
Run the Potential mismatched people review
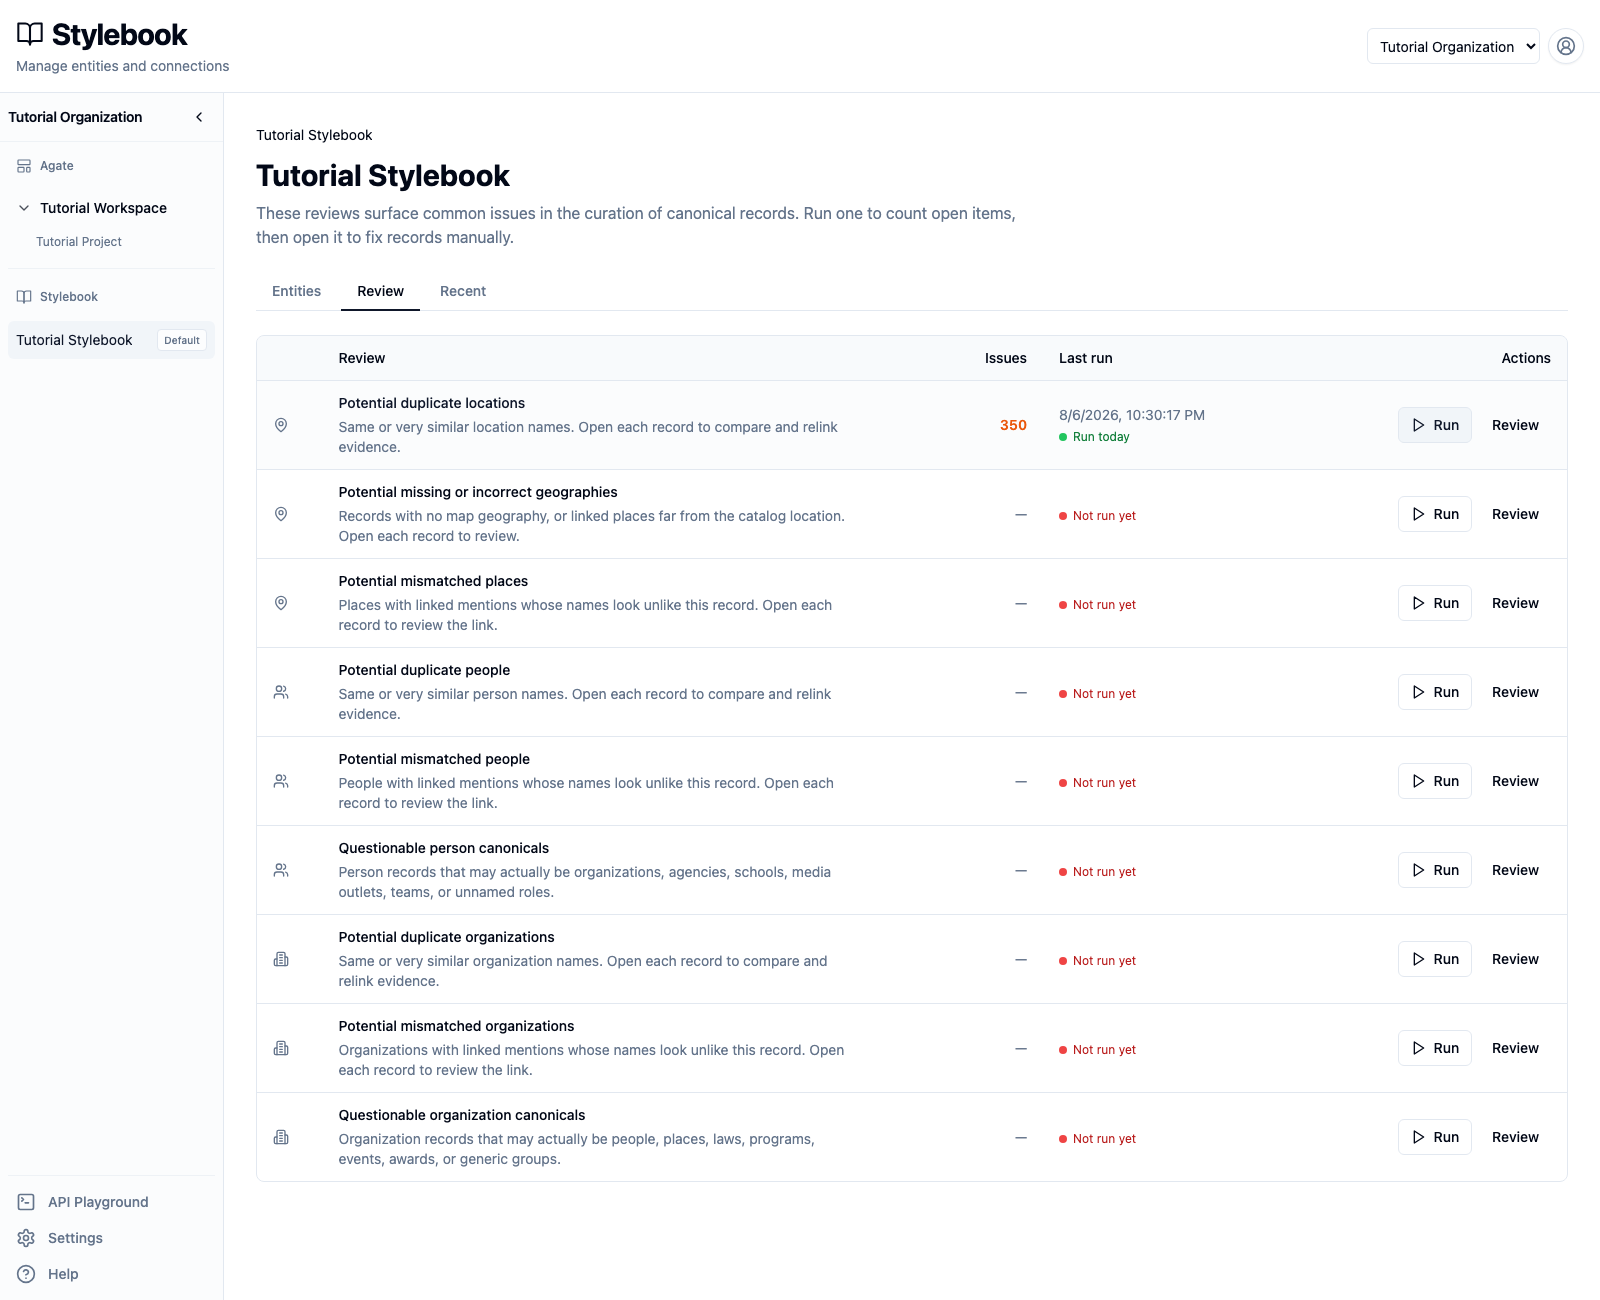coord(1435,781)
